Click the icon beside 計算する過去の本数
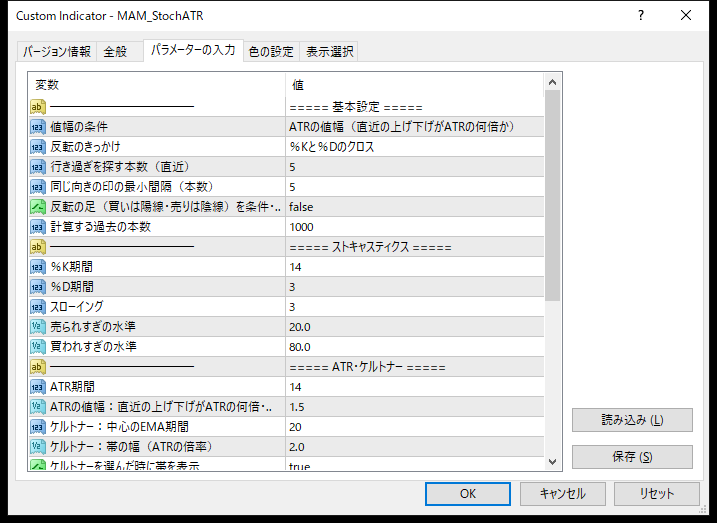The height and width of the screenshot is (523, 717). coord(38,227)
